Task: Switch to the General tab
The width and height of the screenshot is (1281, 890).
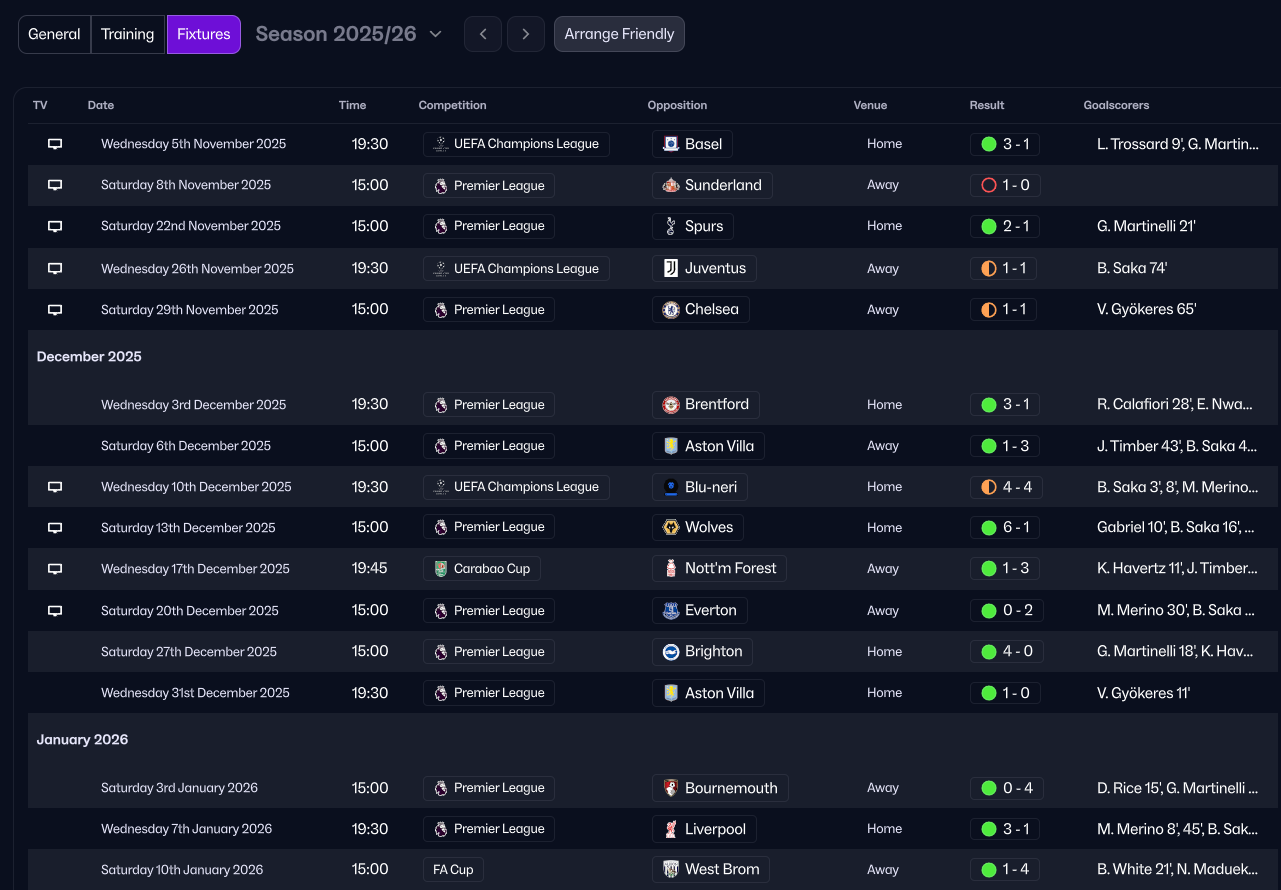Action: point(54,34)
